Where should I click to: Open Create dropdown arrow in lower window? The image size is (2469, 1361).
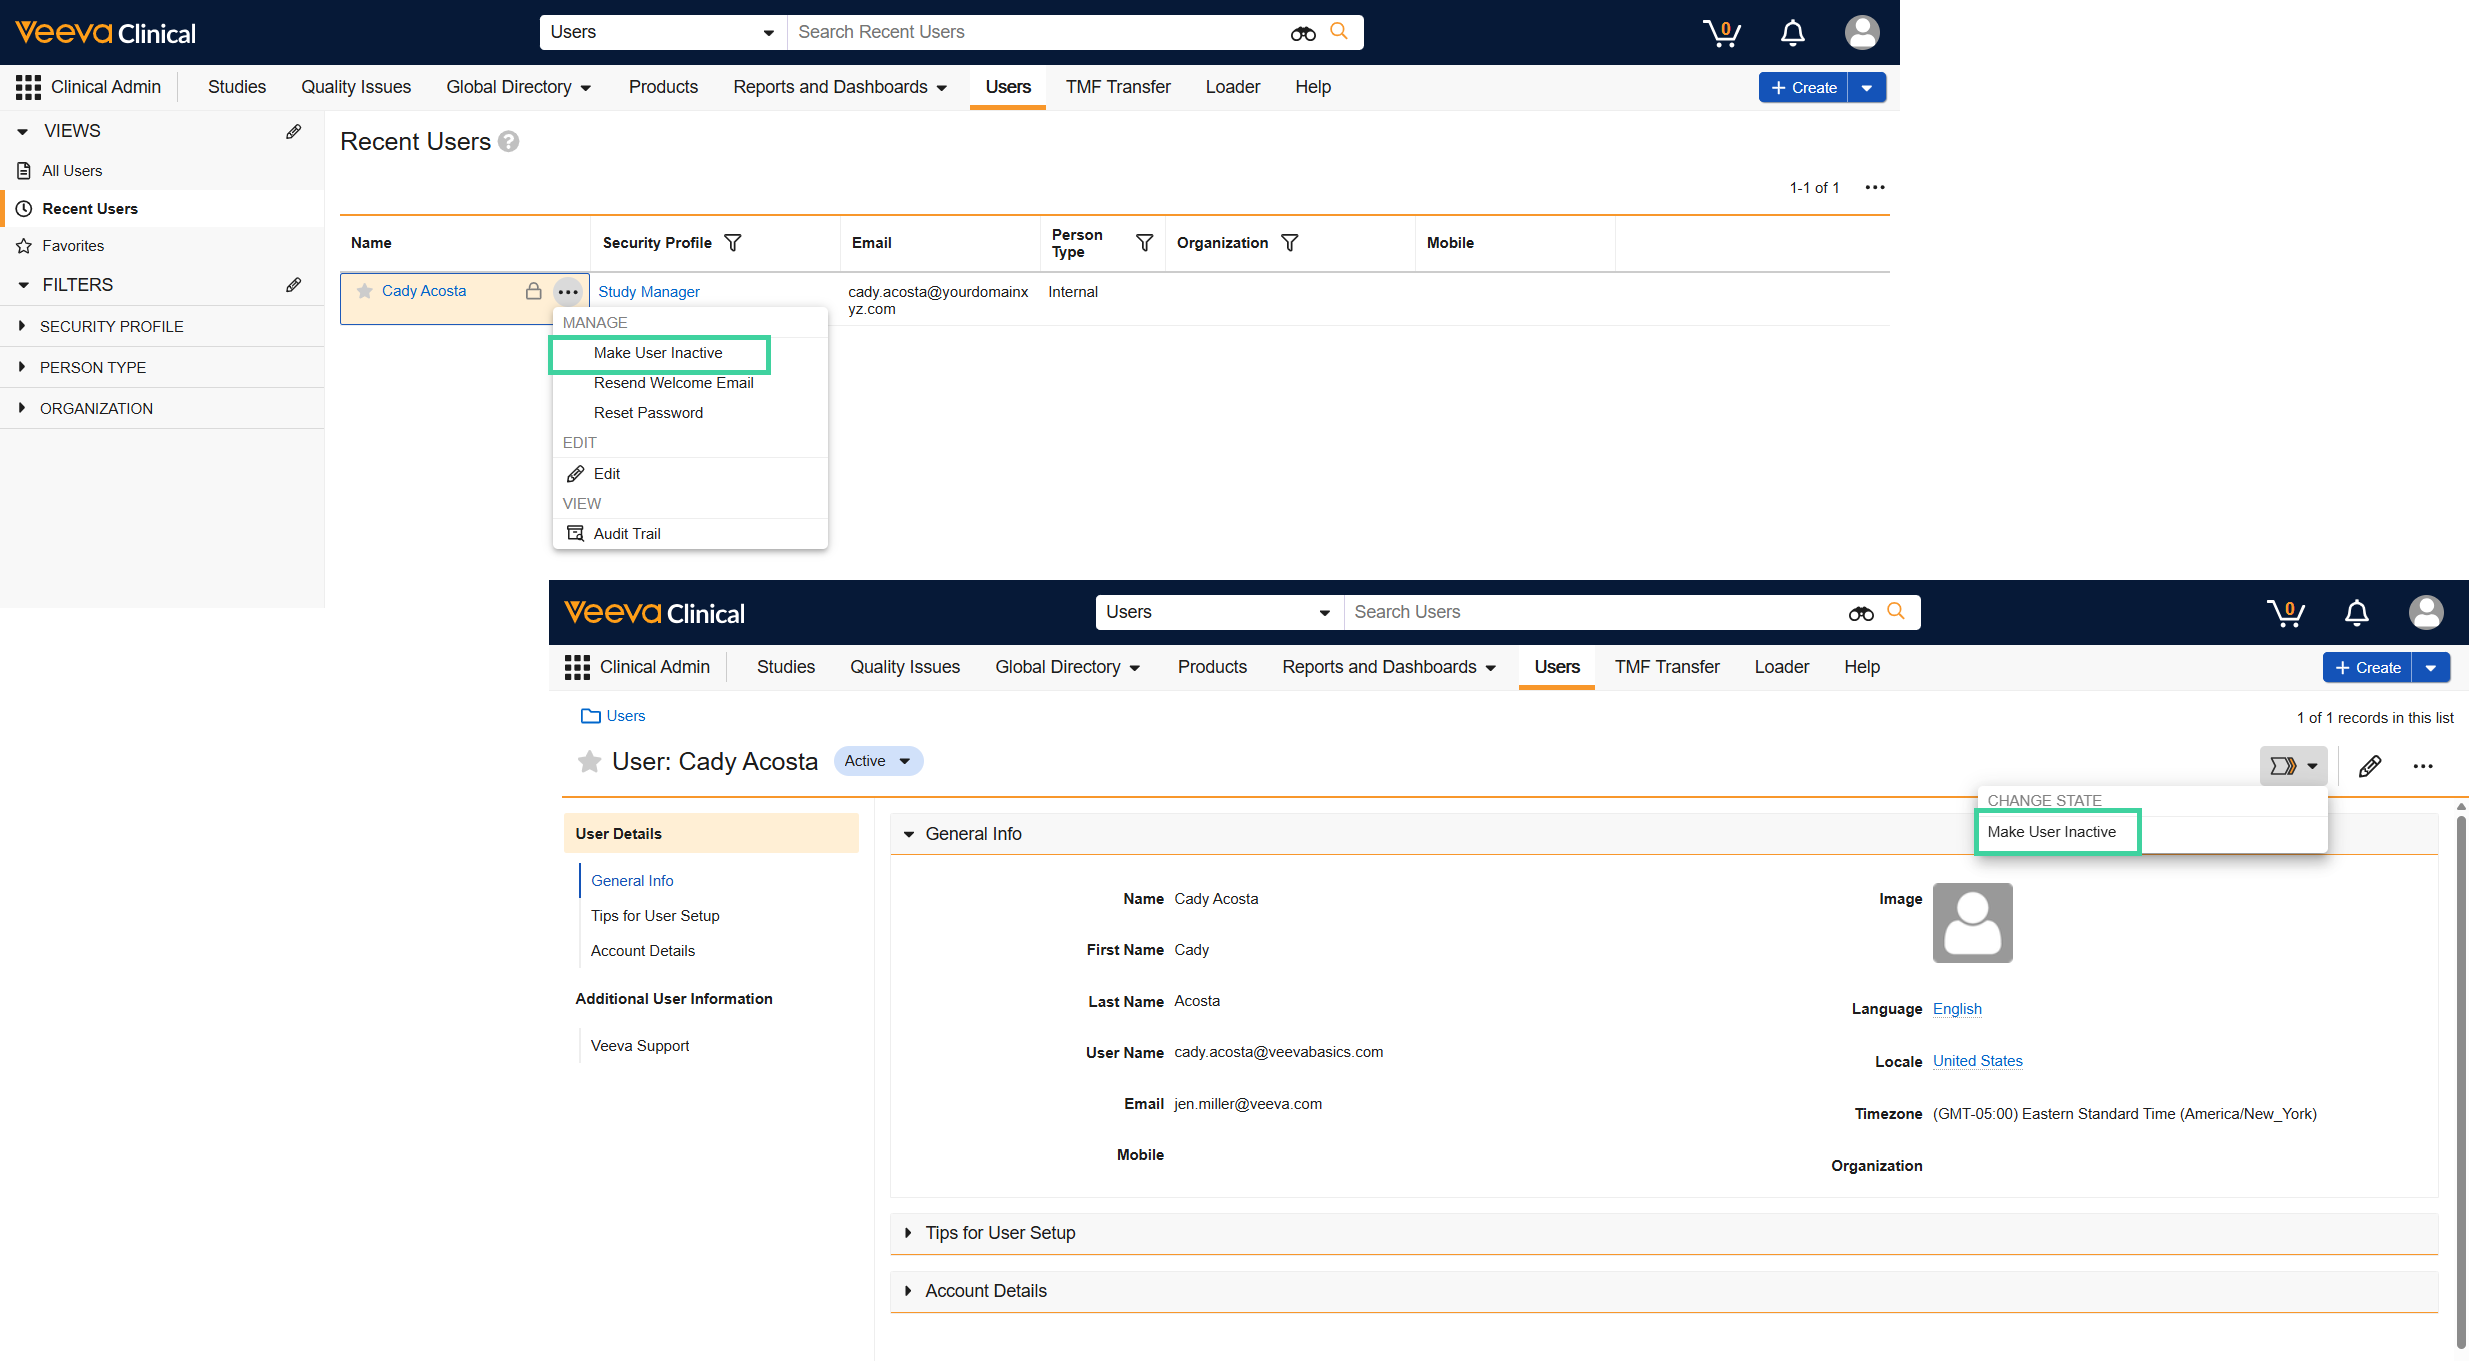tap(2431, 668)
